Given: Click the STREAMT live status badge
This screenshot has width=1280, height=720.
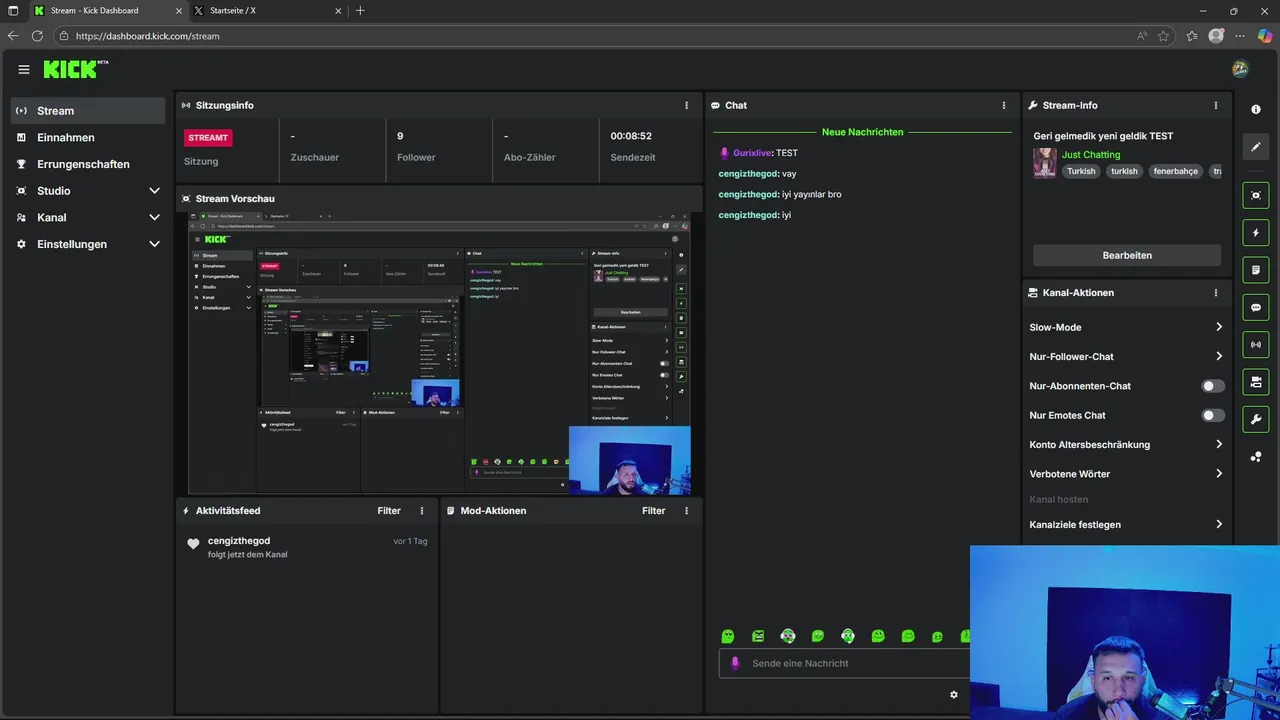Looking at the screenshot, I should 208,137.
